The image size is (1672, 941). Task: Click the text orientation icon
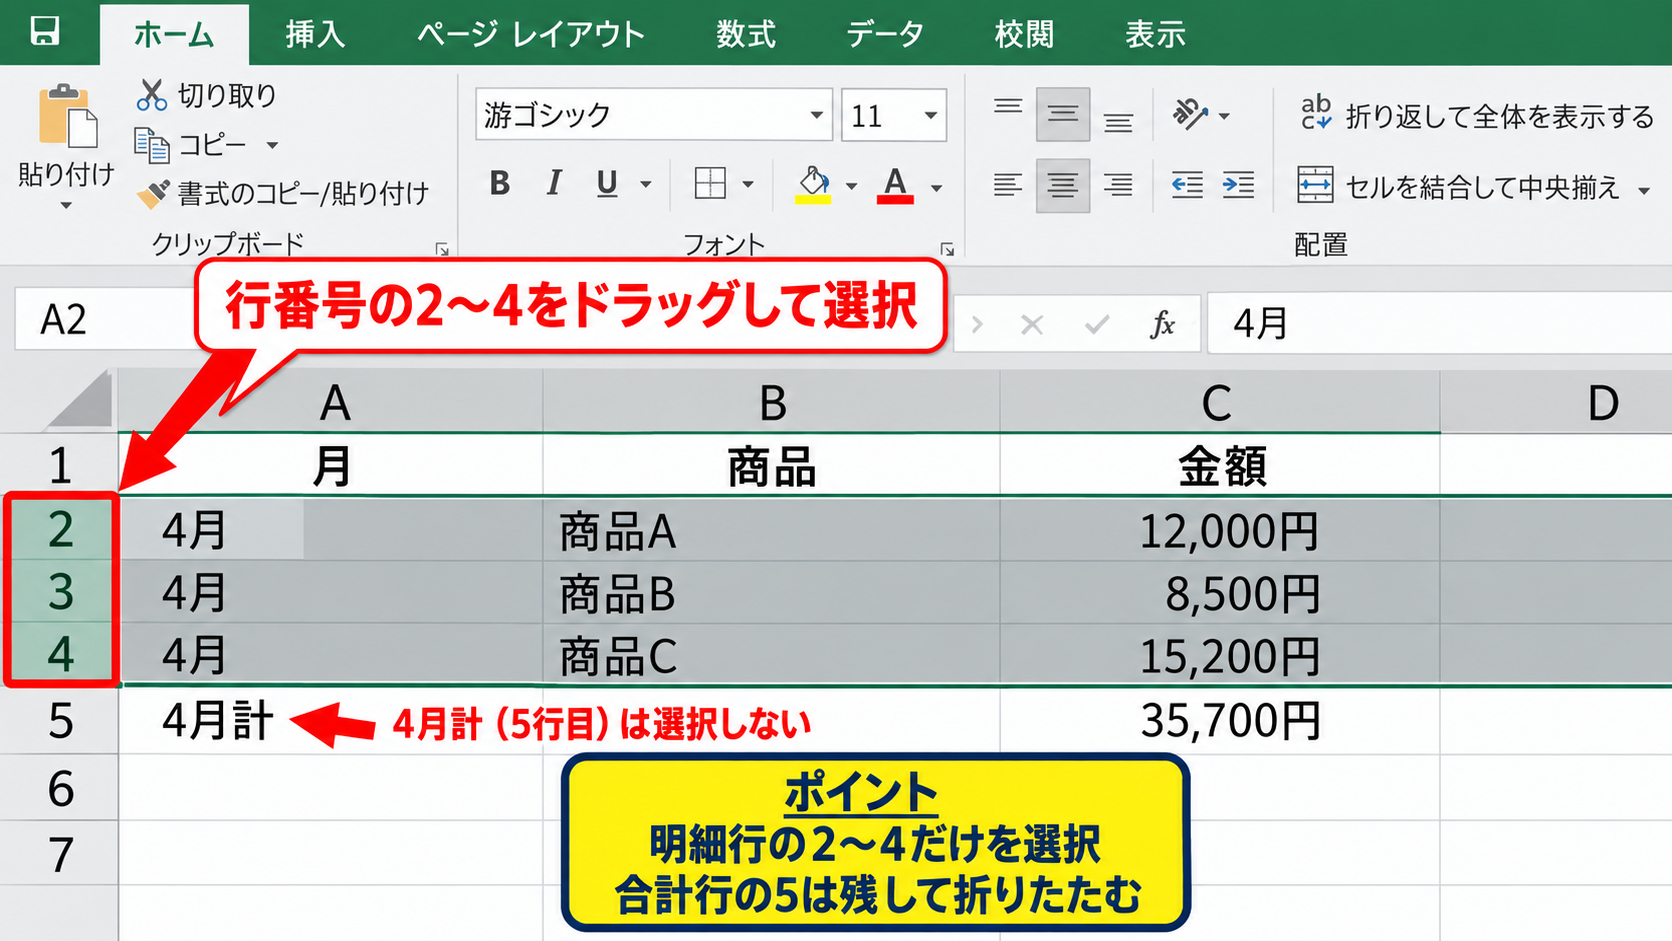(1190, 115)
